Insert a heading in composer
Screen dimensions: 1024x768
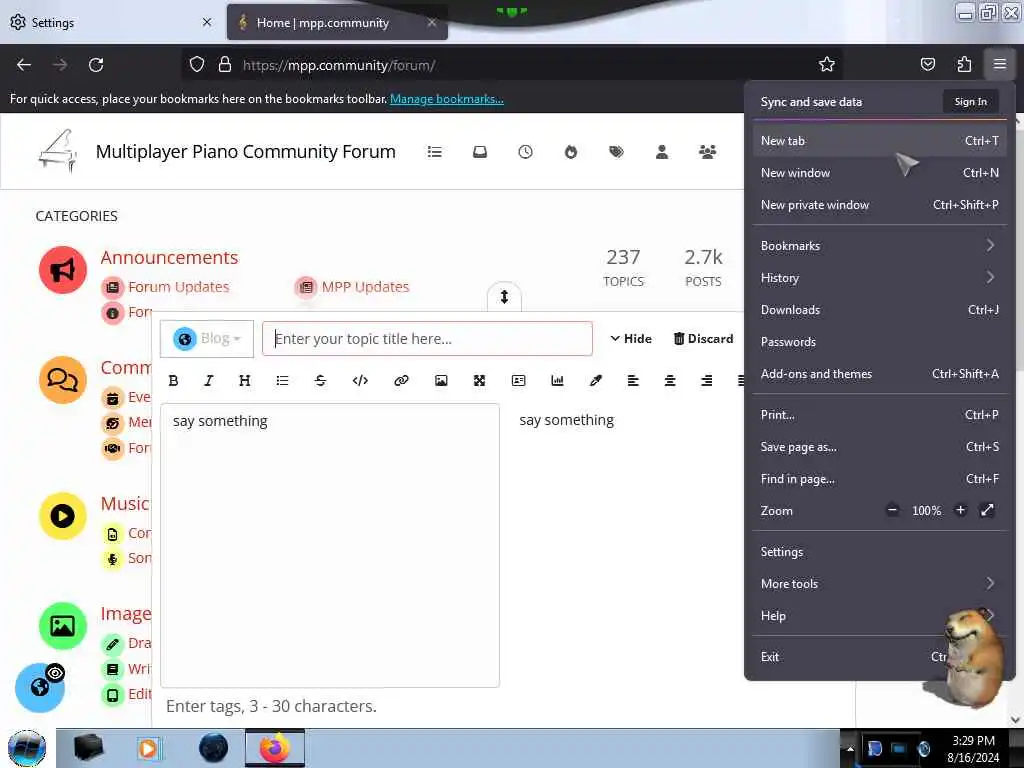(245, 381)
